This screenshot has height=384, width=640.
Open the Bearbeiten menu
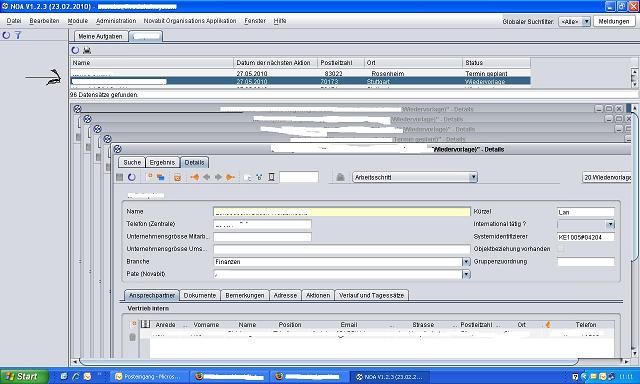pyautogui.click(x=44, y=21)
